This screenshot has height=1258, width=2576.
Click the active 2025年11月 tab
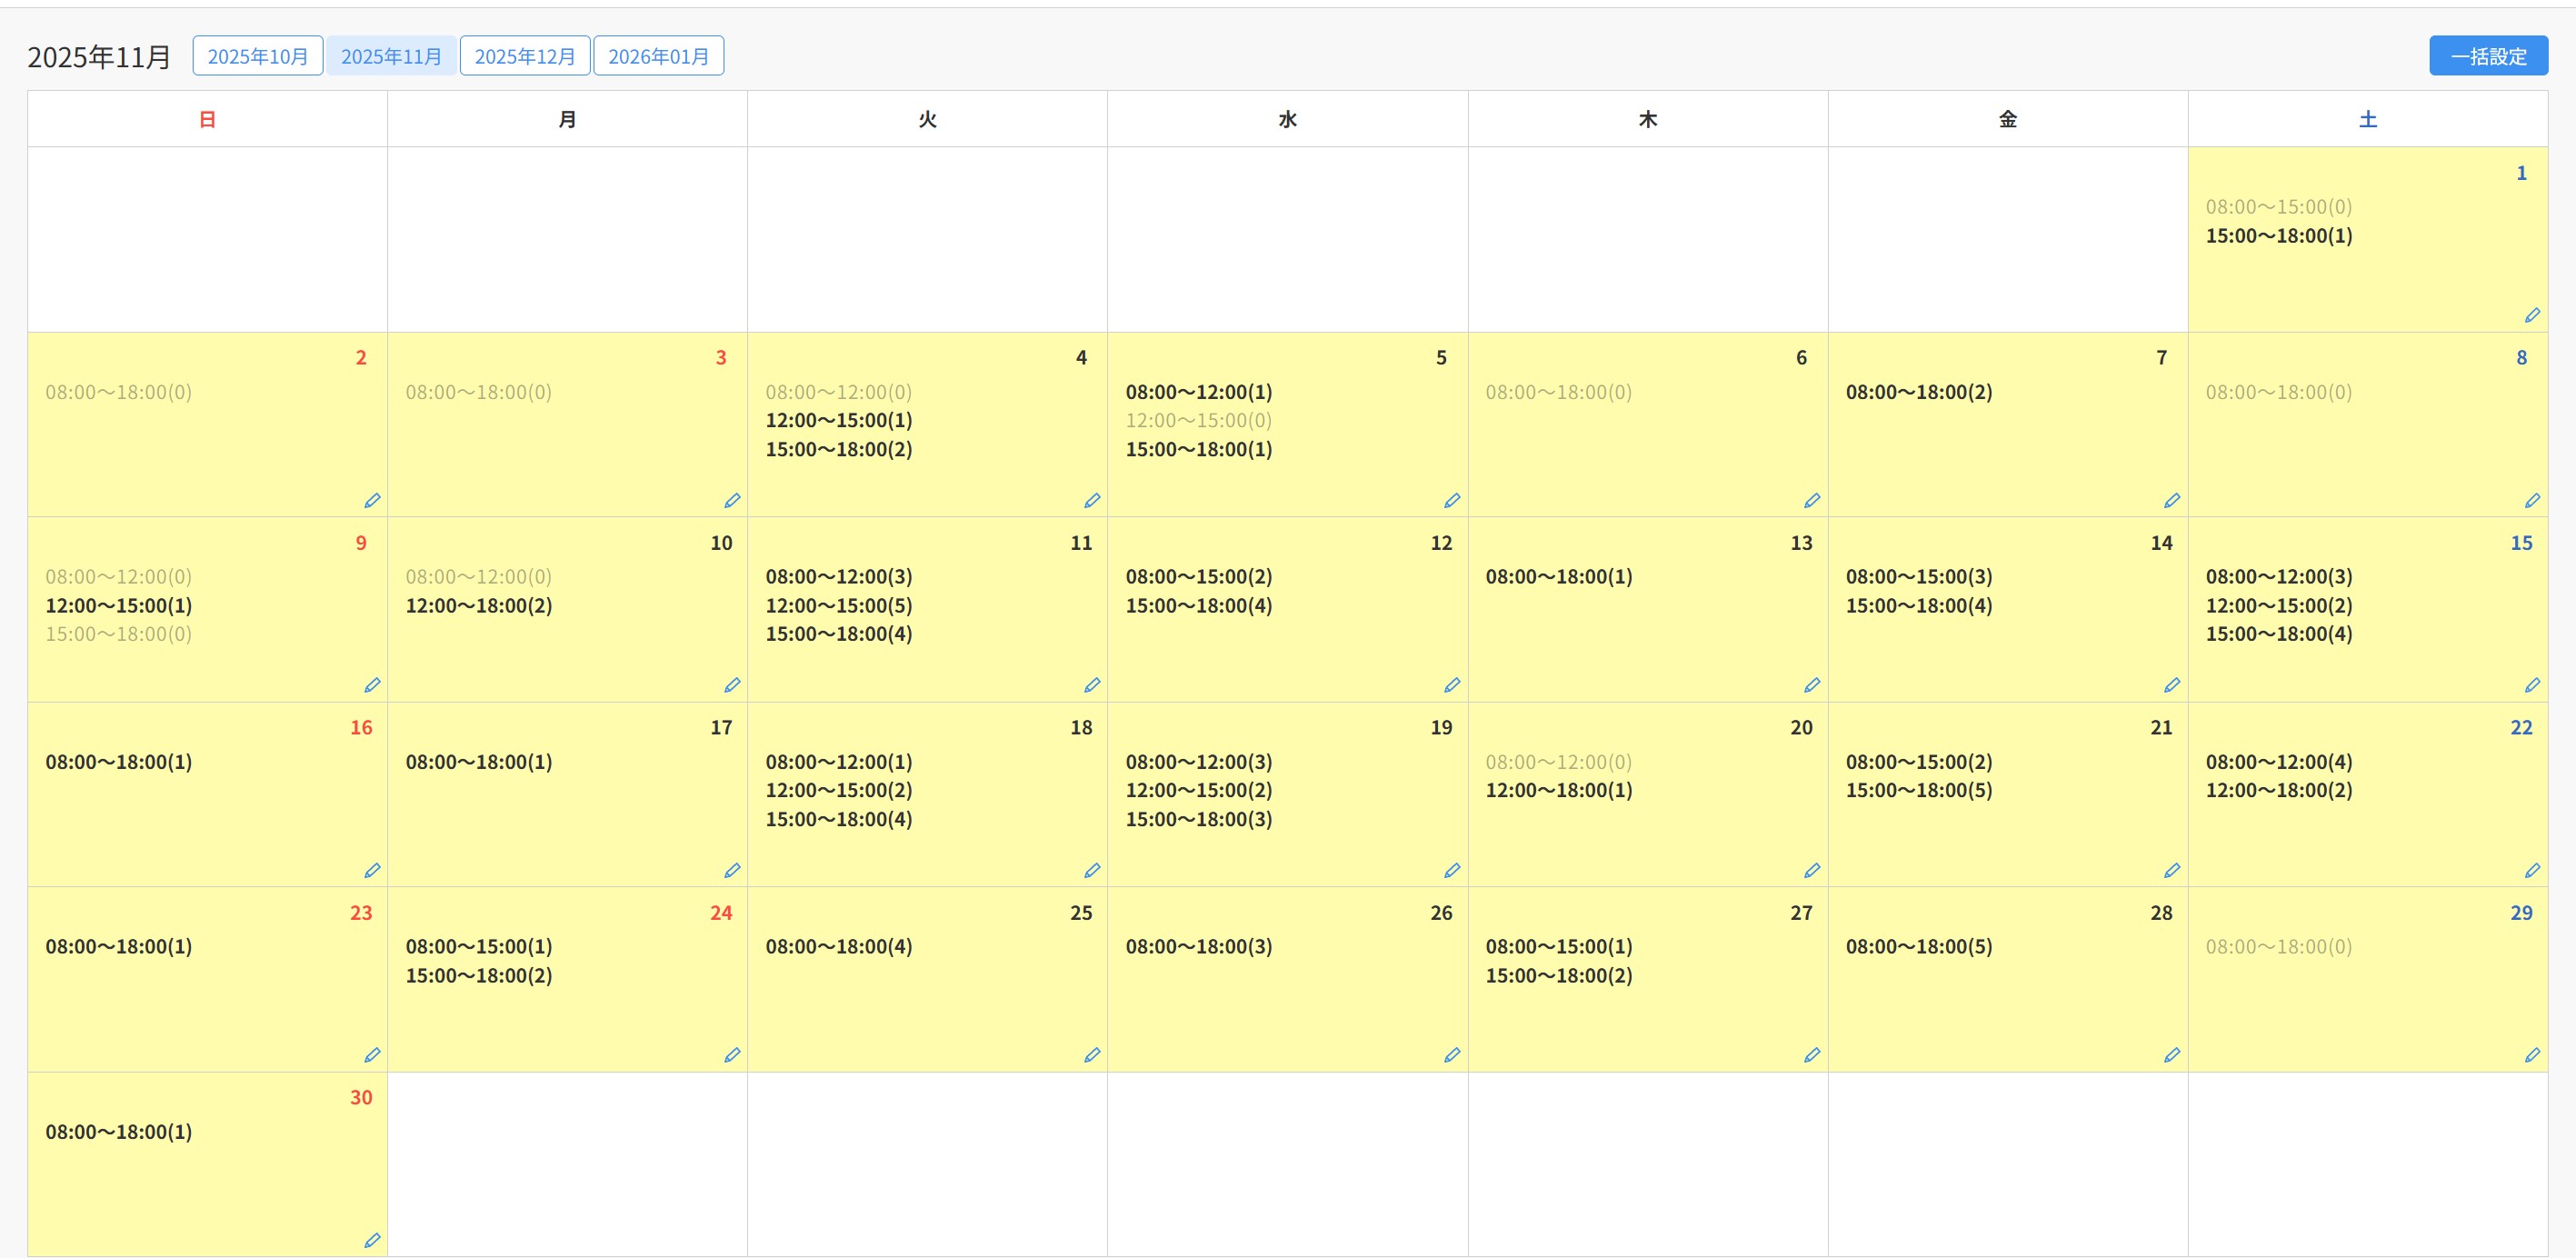pyautogui.click(x=391, y=56)
